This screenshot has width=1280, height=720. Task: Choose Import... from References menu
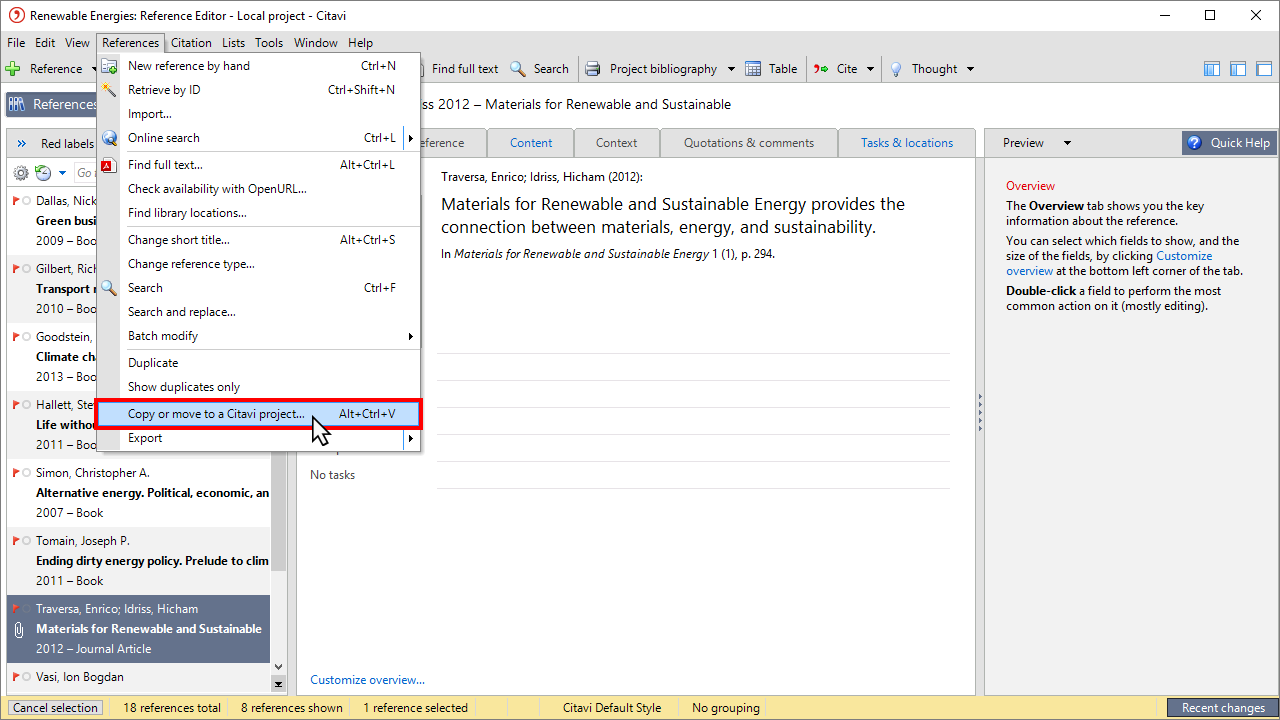[x=258, y=114]
